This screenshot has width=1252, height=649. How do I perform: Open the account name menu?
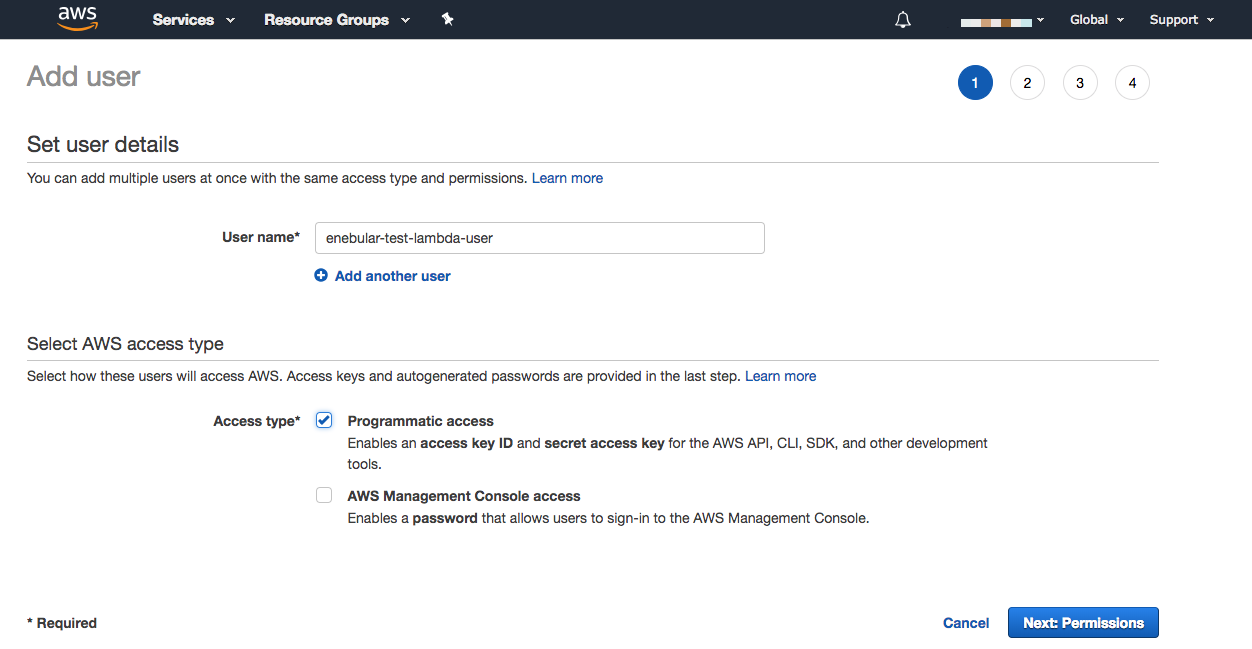coord(1002,20)
